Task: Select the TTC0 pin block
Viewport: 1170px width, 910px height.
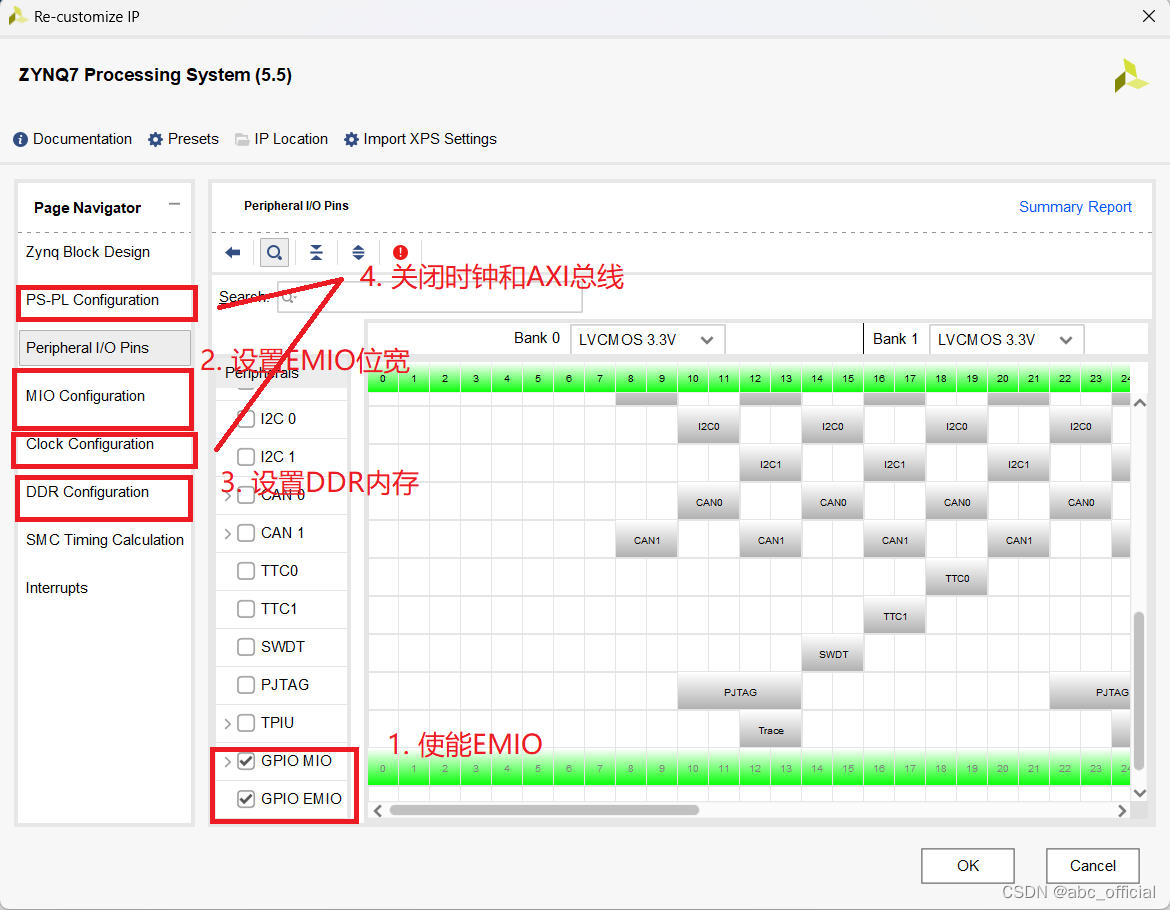Action: 957,577
